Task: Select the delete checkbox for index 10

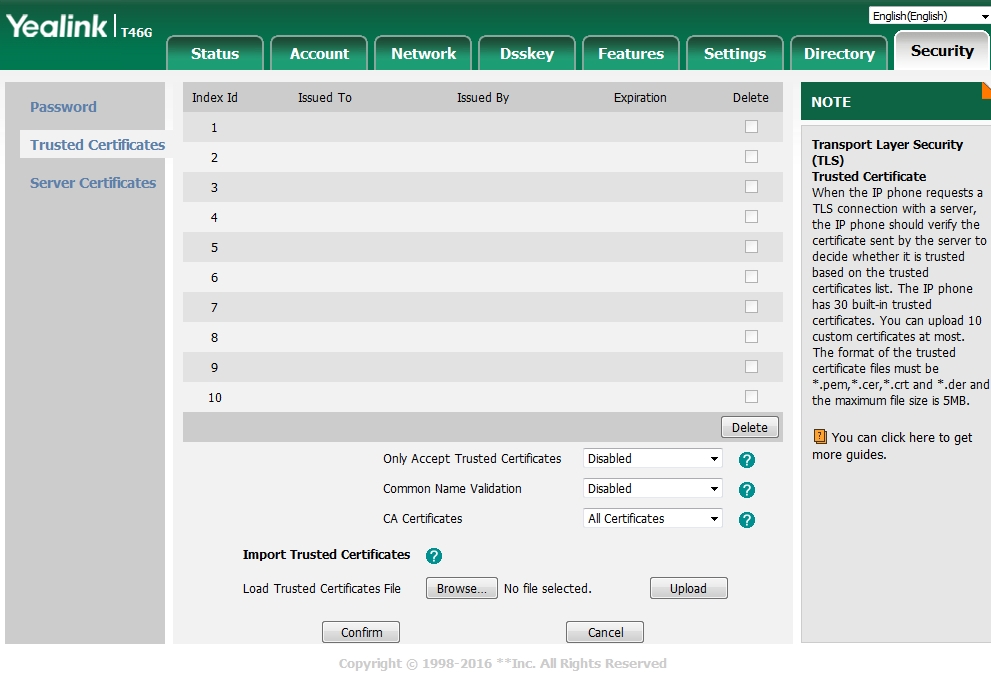Action: click(x=751, y=397)
